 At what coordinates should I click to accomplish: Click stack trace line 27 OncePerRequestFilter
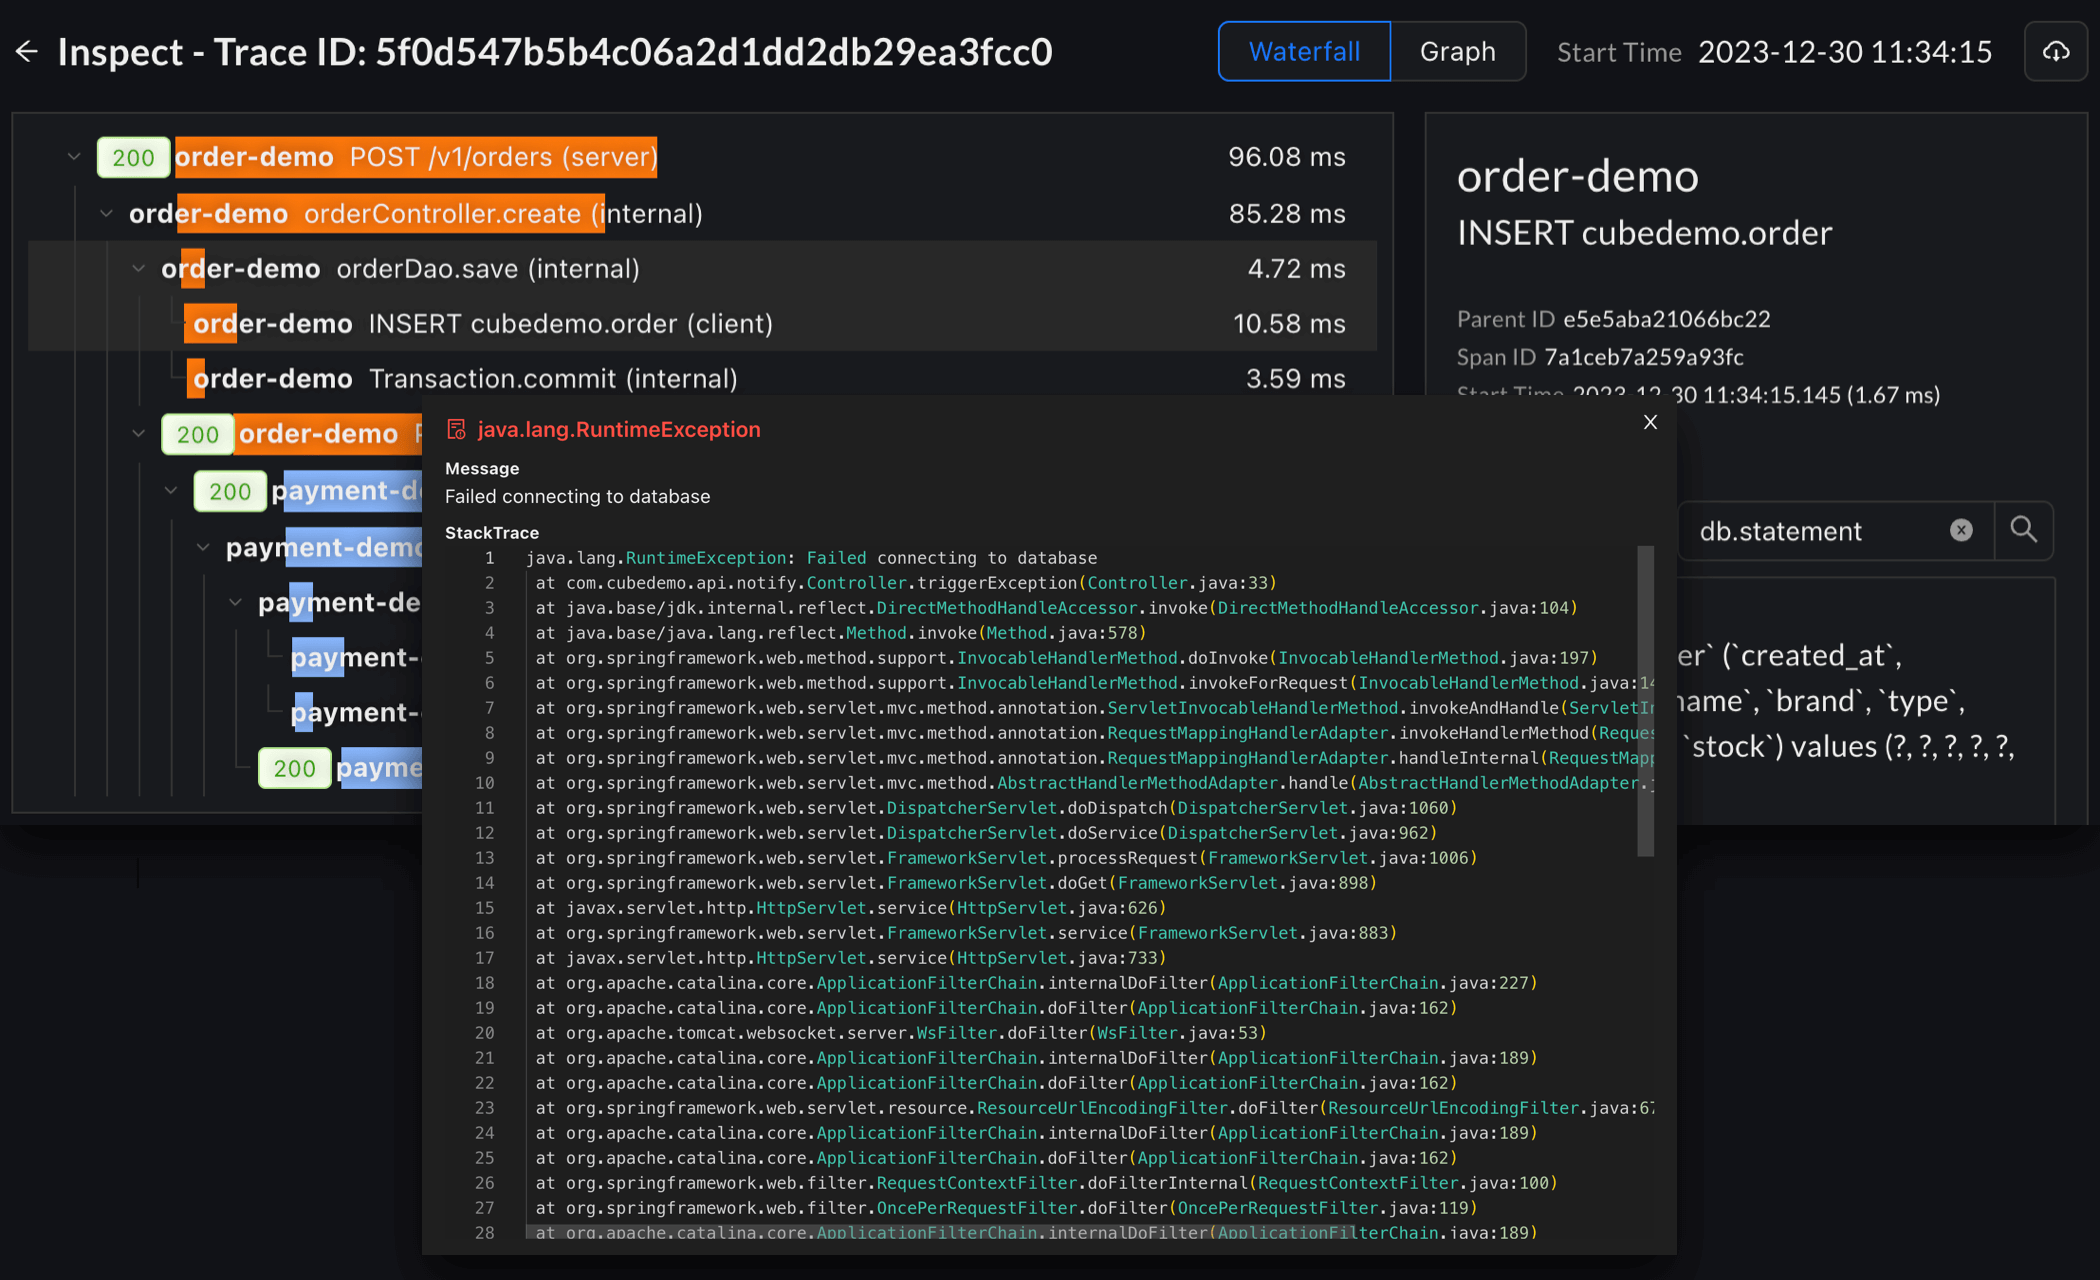1006,1208
